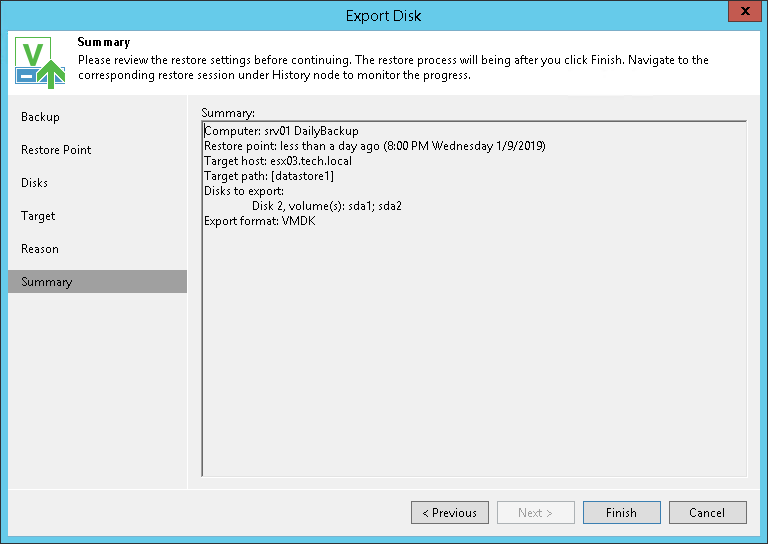Click the bold Summary heading
Viewport: 768px width, 544px height.
click(x=104, y=42)
